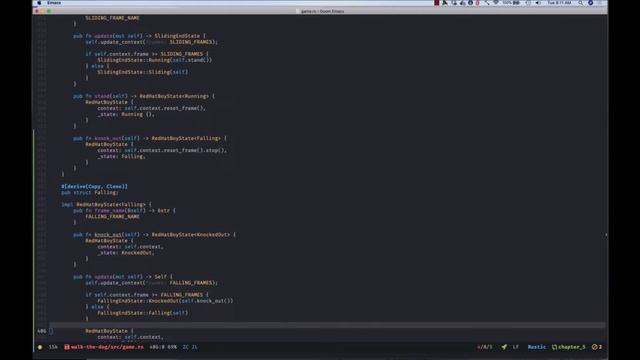Screen dimensions: 640x360
Task: Click the battery status in the menu bar
Action: [x=511, y=3]
